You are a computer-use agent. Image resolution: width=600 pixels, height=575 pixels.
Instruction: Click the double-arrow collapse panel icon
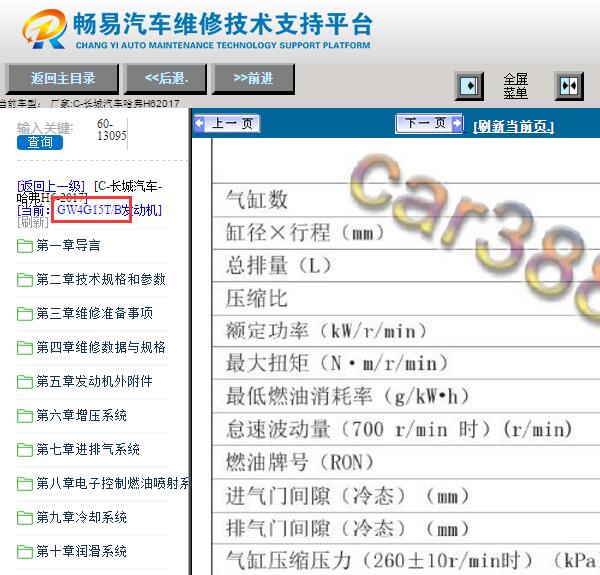(x=569, y=86)
